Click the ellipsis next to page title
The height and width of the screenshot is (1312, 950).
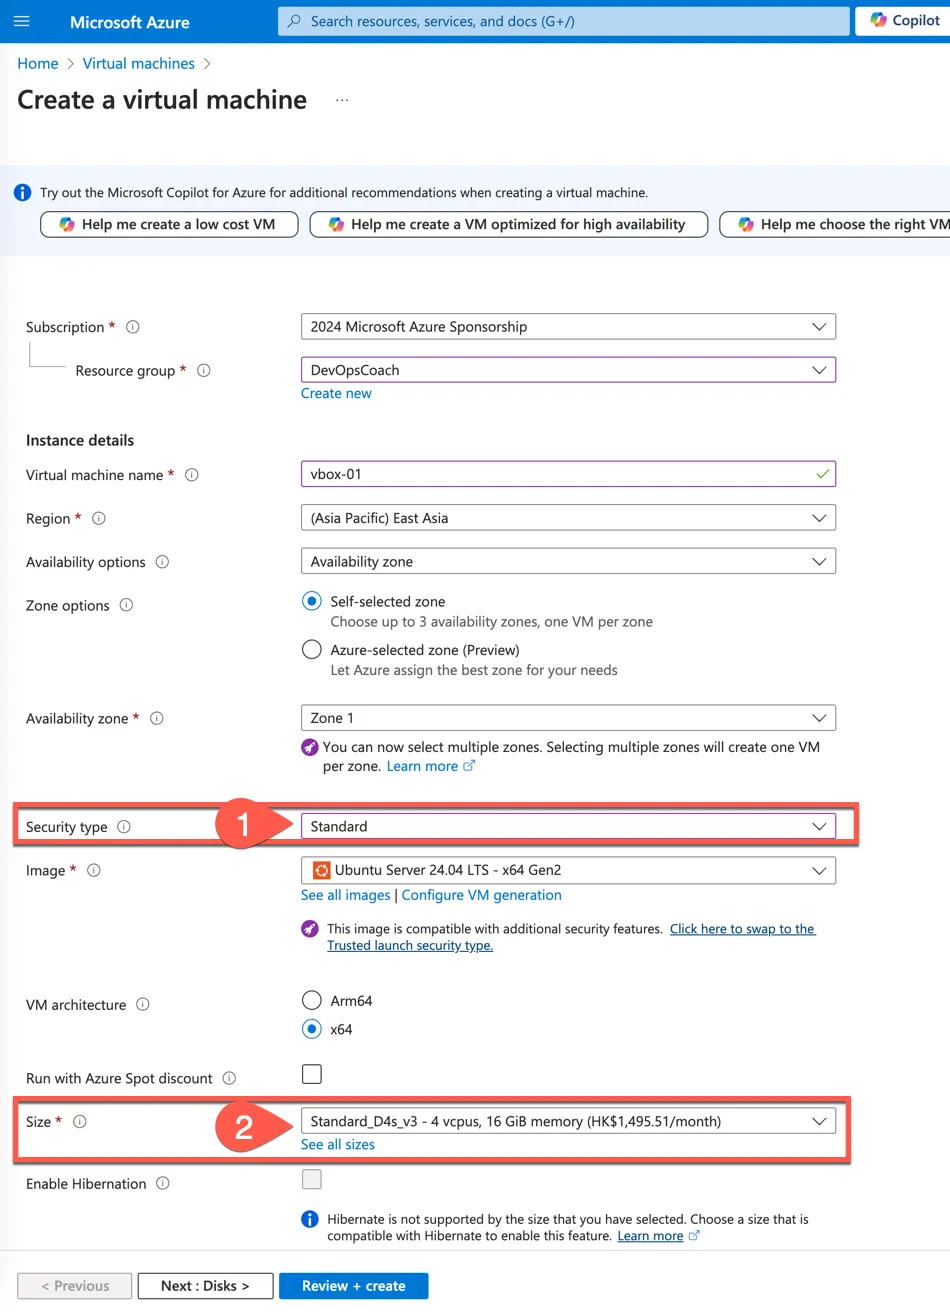(x=342, y=101)
